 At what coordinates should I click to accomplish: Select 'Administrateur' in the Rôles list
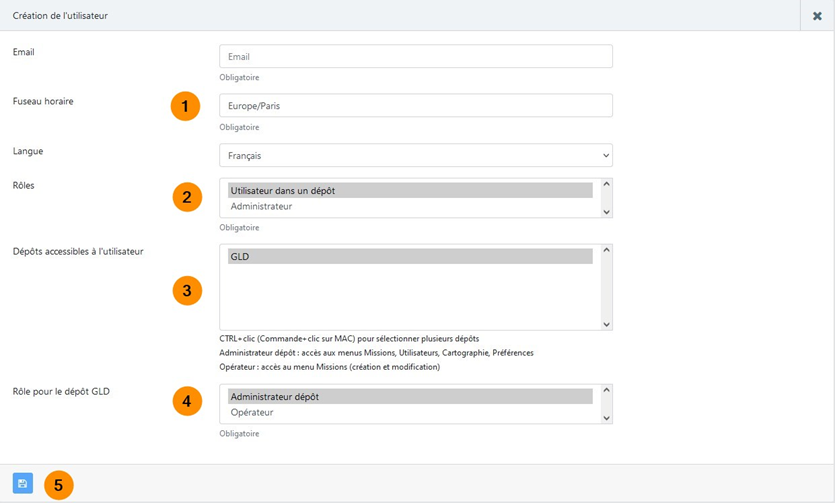(410, 207)
